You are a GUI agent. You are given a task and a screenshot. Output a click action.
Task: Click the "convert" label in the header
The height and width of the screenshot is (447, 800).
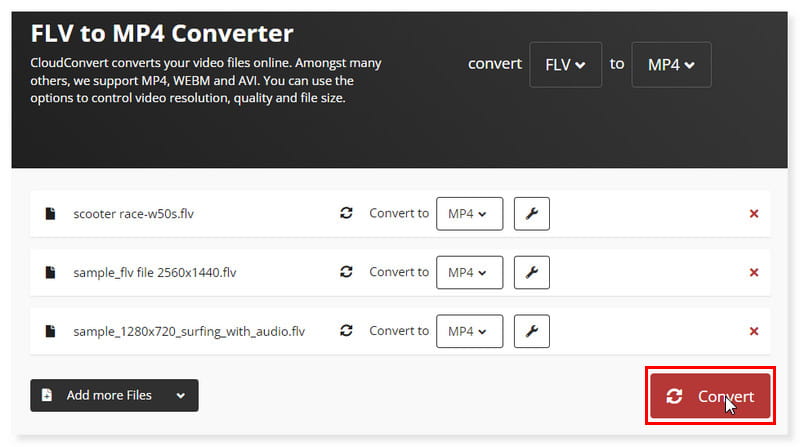click(495, 64)
